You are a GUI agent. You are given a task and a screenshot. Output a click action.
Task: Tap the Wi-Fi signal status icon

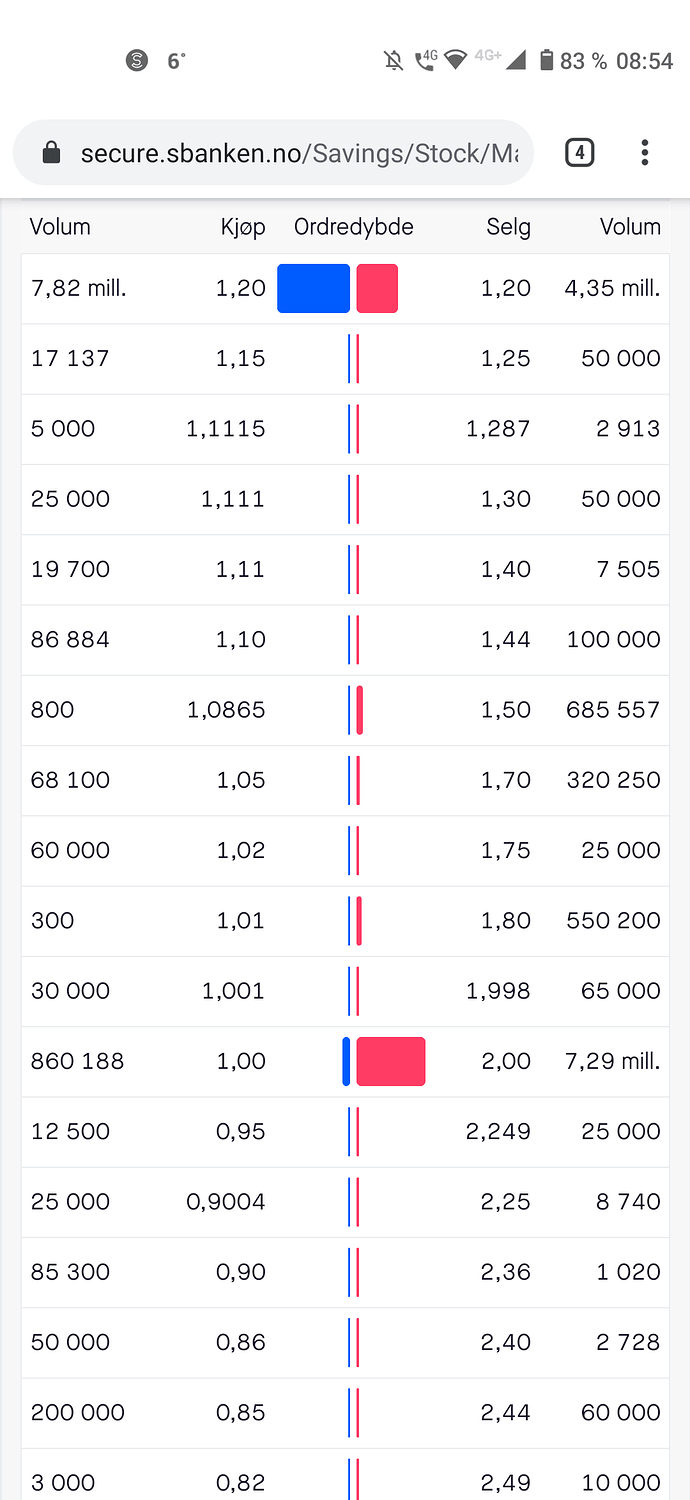[x=456, y=61]
